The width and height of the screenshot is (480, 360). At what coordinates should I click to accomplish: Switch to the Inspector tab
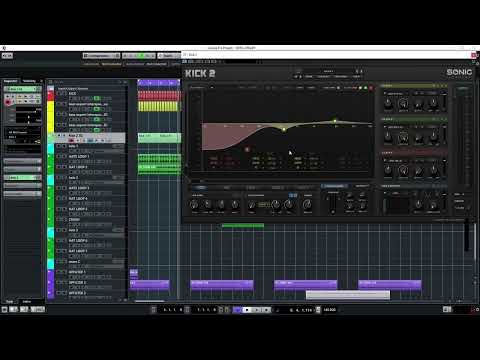point(10,81)
